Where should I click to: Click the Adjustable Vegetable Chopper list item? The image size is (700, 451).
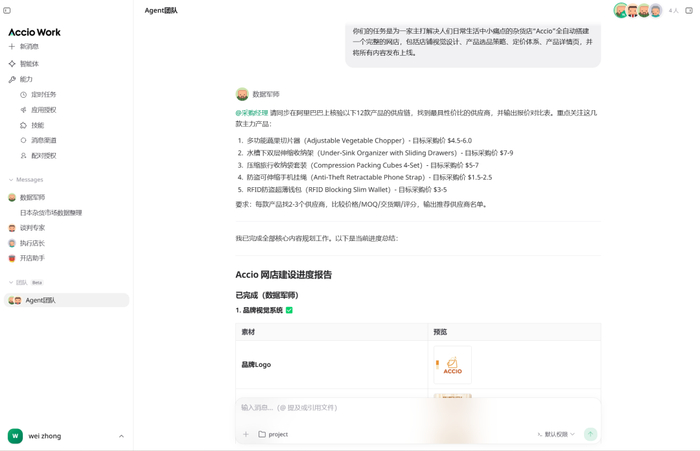pyautogui.click(x=359, y=140)
